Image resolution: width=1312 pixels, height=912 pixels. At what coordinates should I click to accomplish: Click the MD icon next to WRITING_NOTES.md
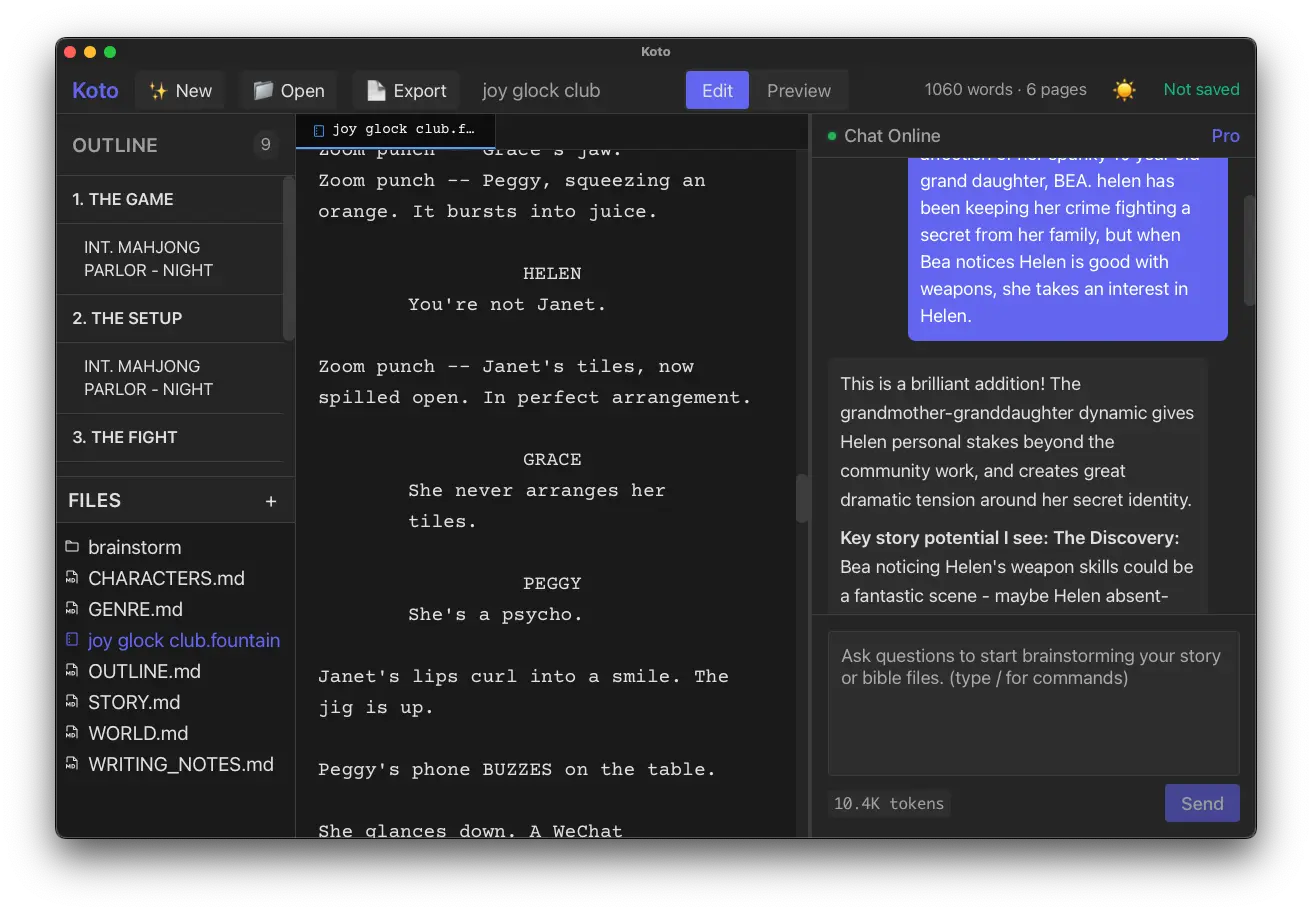tap(71, 764)
